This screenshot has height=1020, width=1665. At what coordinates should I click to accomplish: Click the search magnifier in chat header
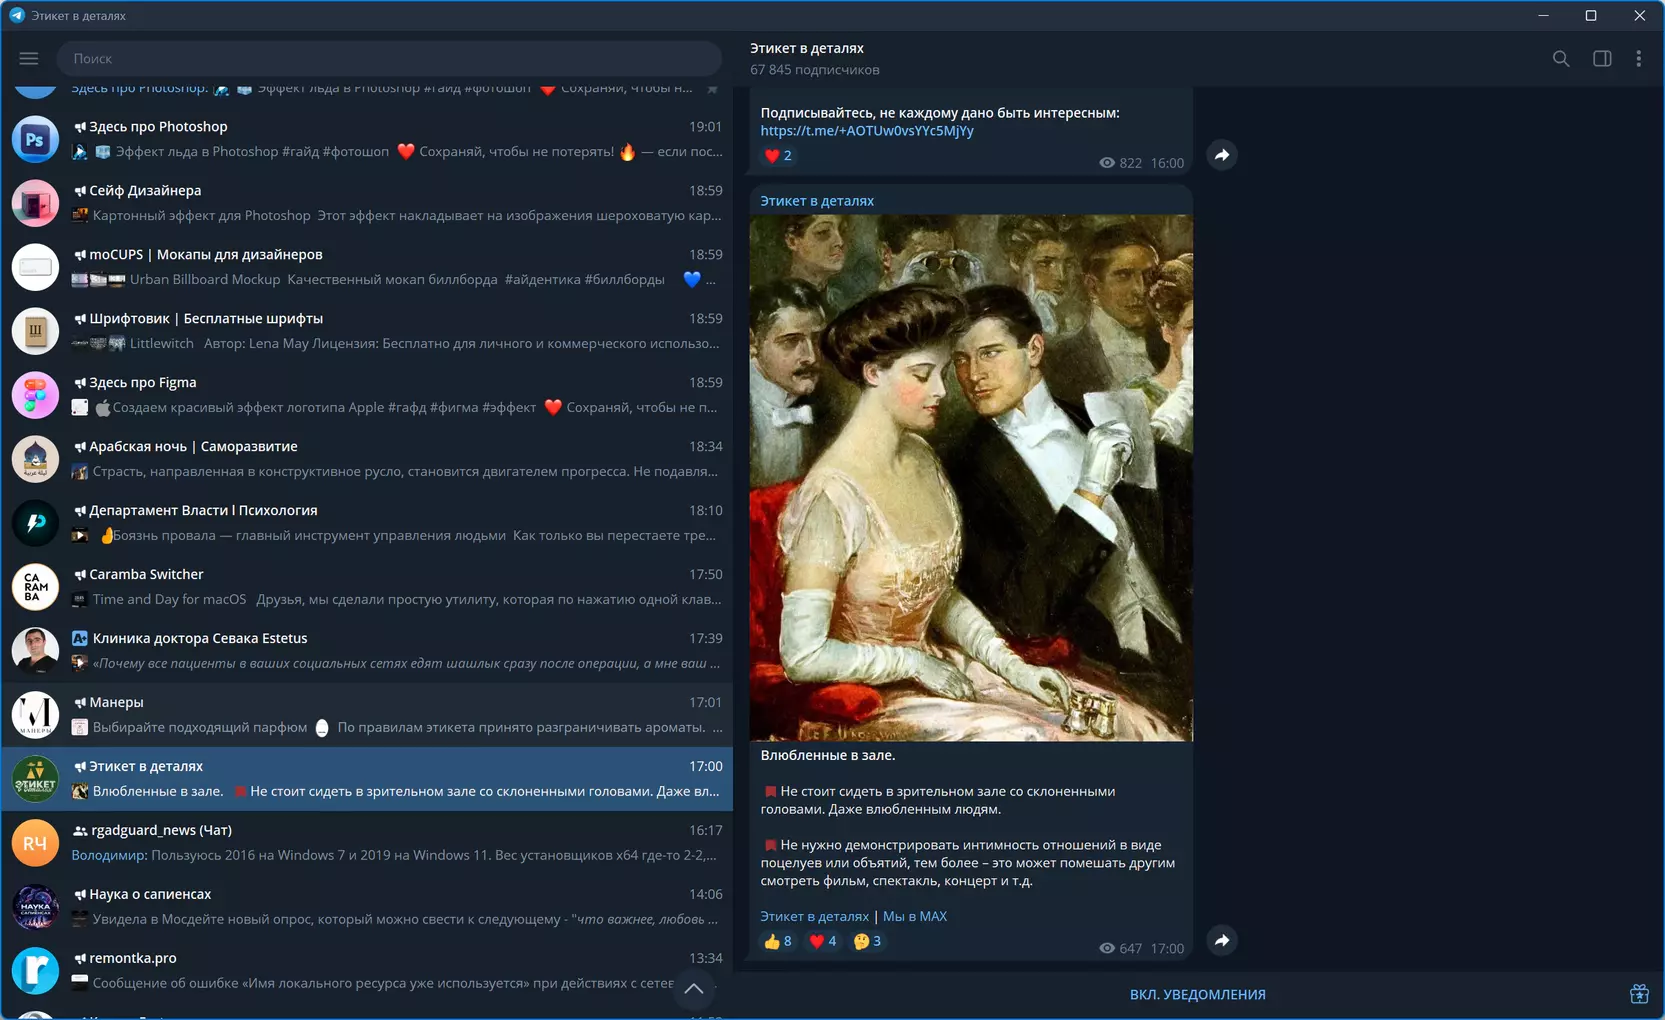click(x=1561, y=59)
